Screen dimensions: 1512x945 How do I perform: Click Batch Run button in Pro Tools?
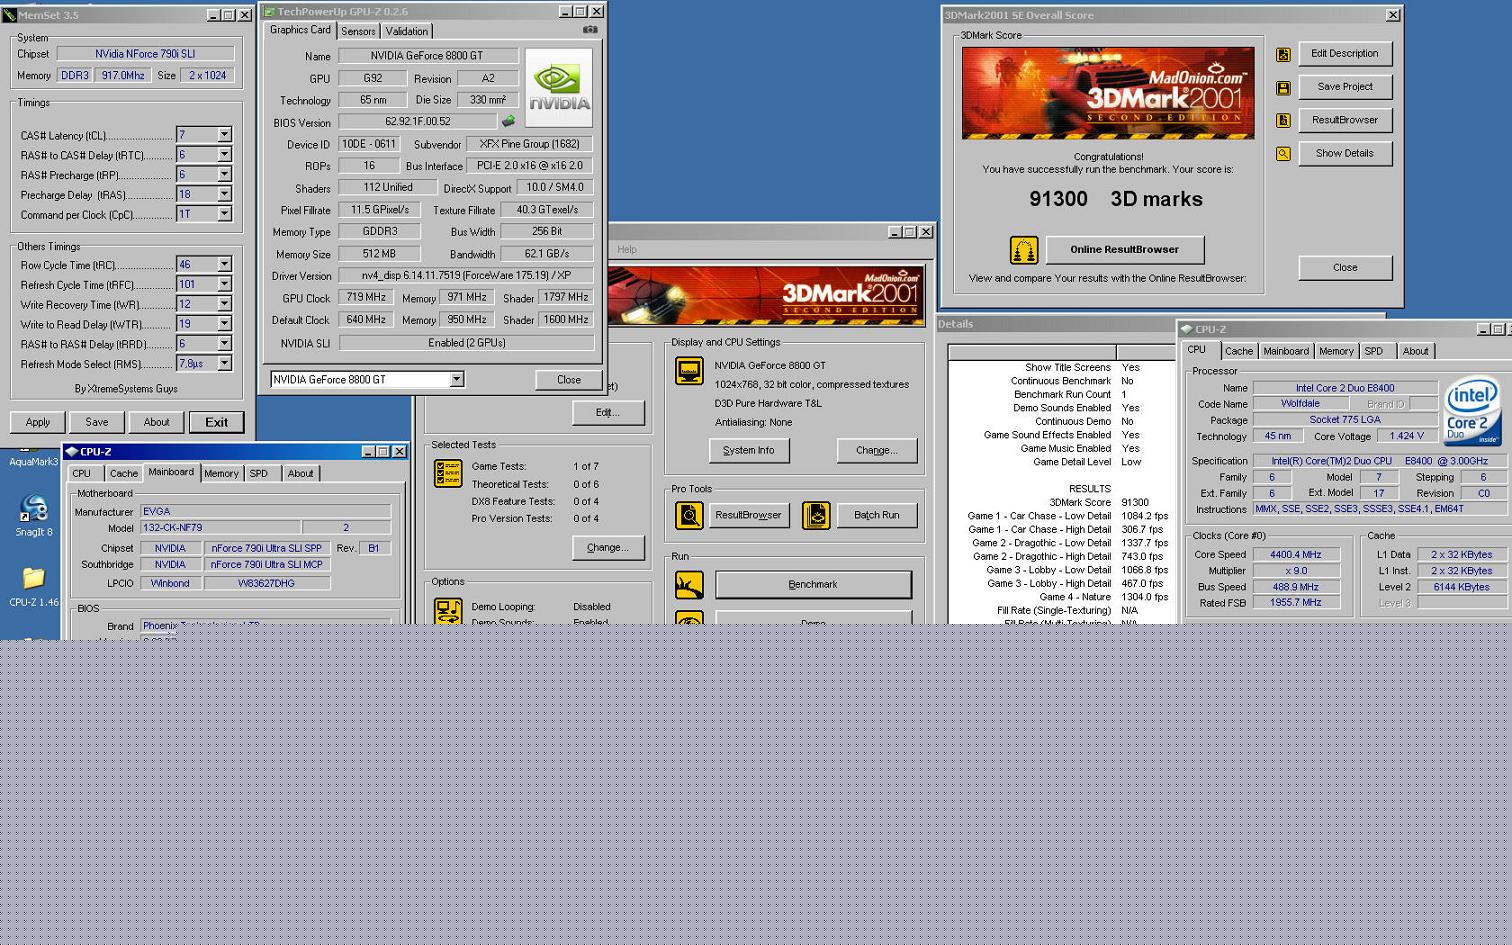(877, 515)
